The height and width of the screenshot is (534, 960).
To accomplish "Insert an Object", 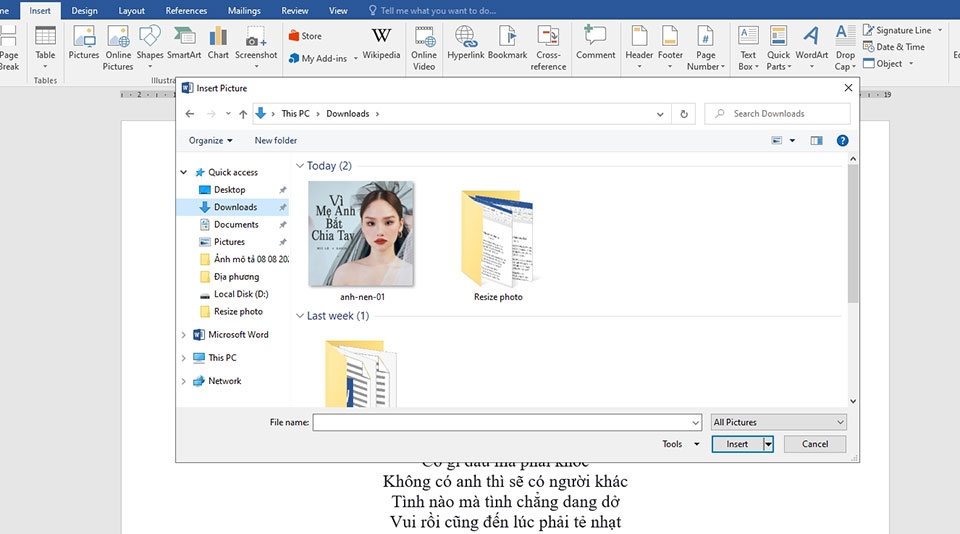I will (888, 63).
